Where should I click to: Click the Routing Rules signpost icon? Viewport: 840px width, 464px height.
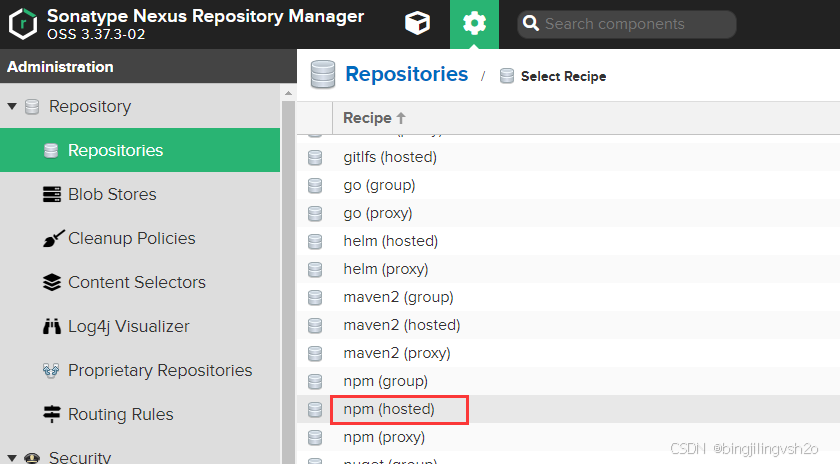[x=51, y=414]
